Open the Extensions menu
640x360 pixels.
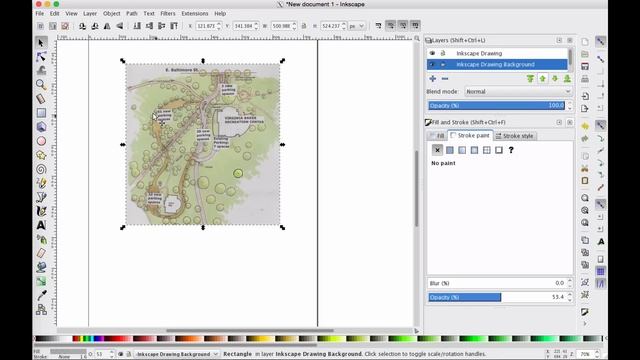click(x=195, y=13)
